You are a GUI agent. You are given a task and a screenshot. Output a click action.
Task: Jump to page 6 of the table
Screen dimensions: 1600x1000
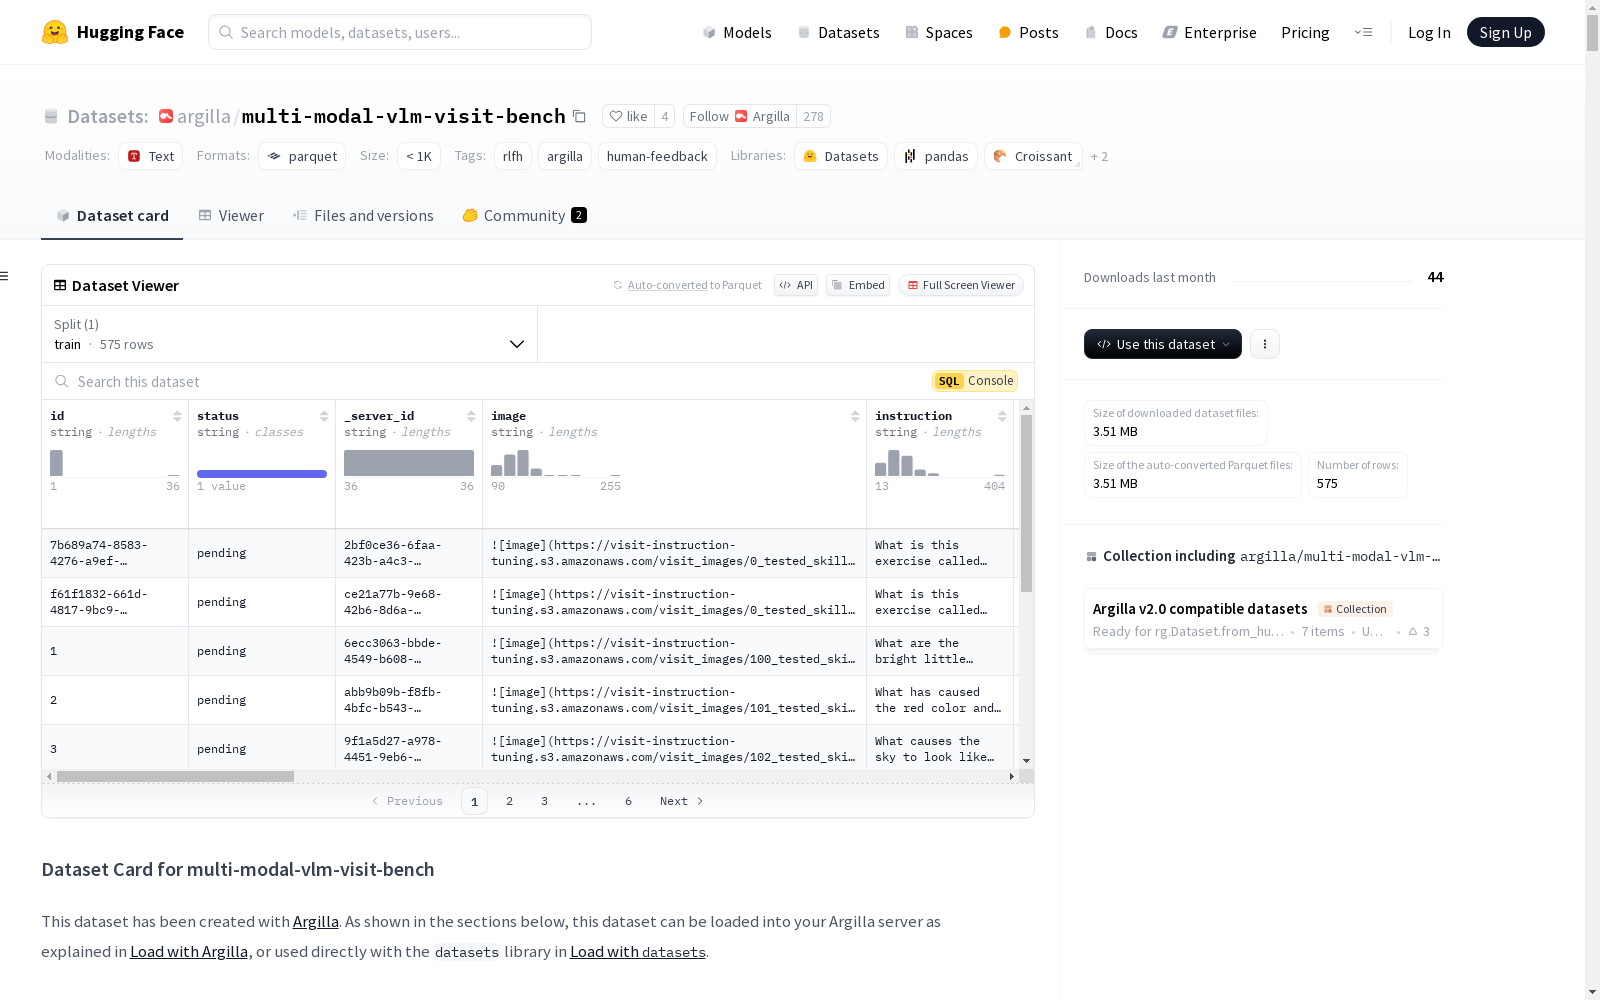[628, 801]
